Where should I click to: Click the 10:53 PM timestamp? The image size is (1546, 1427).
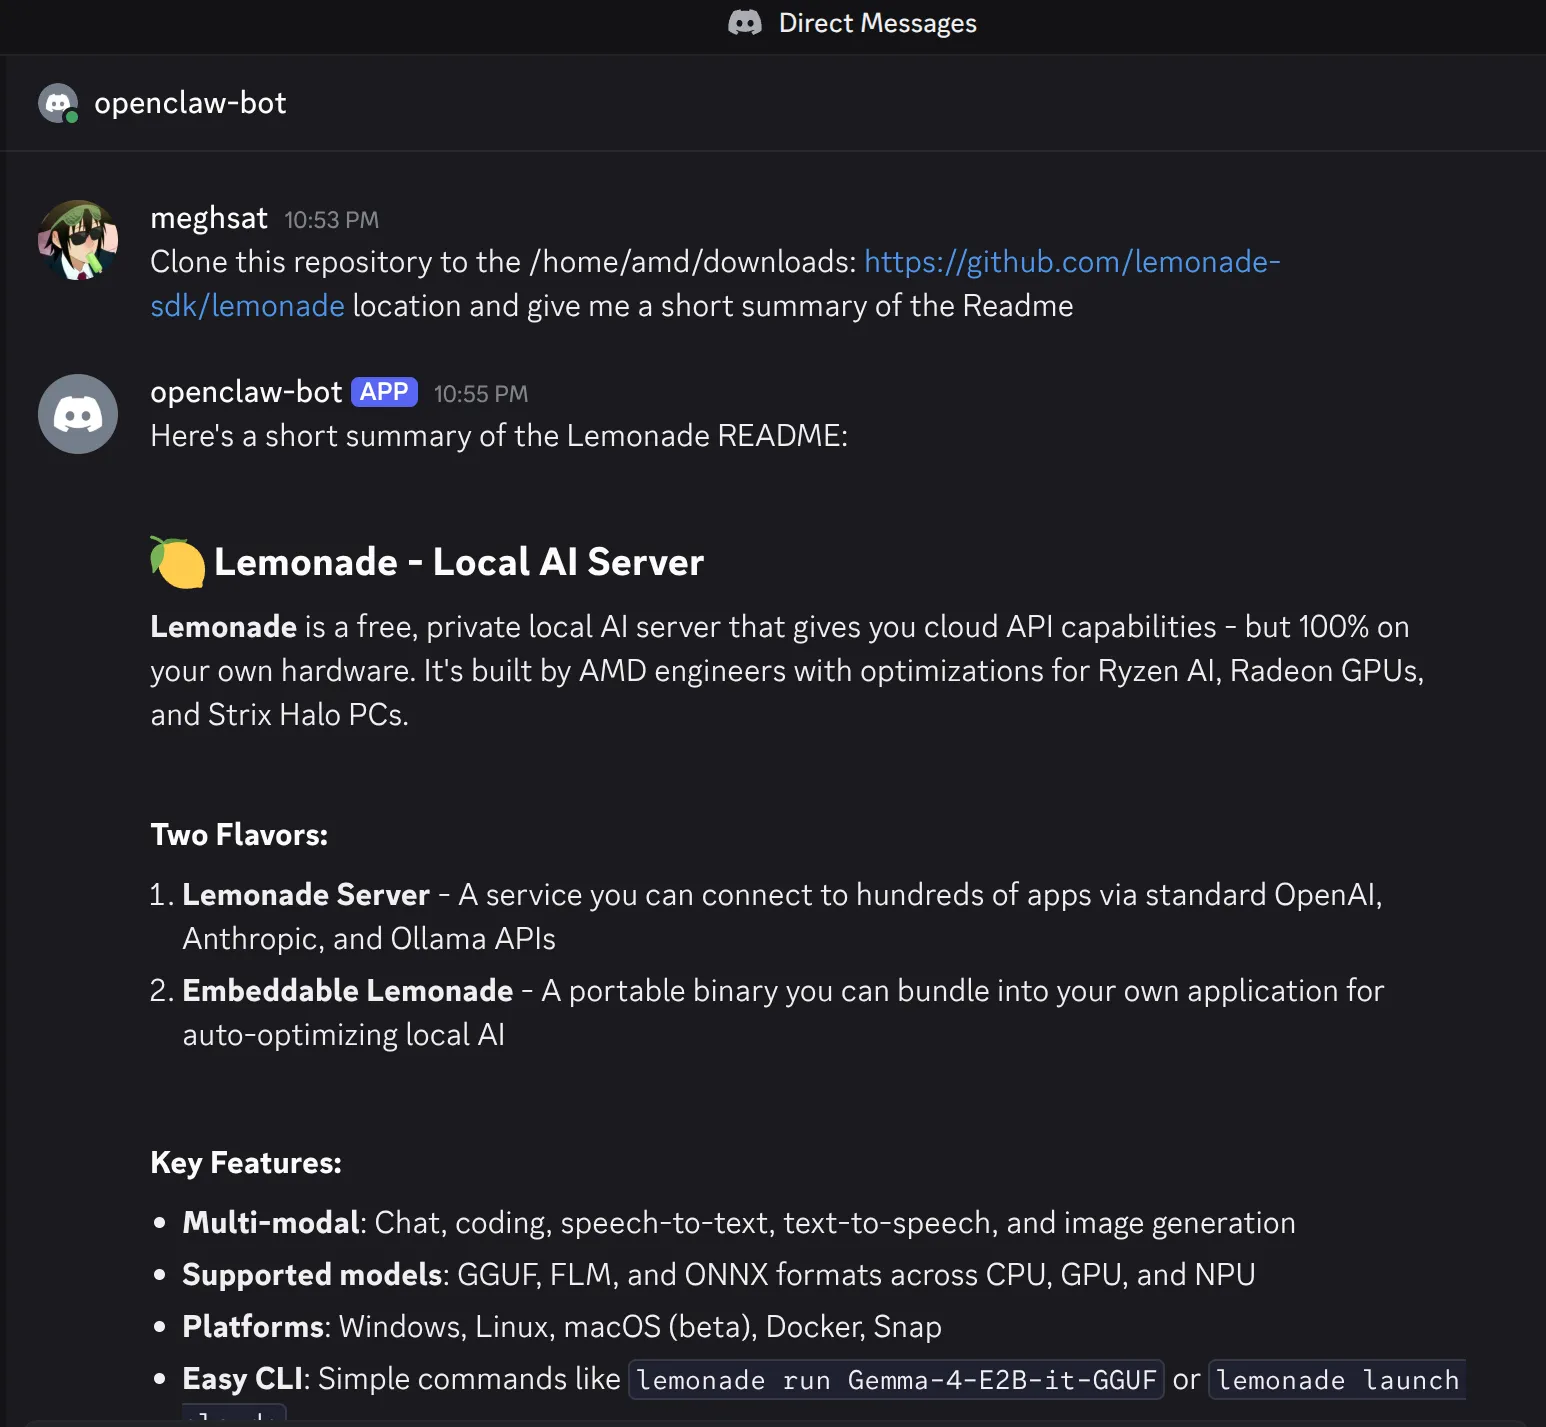pyautogui.click(x=331, y=220)
